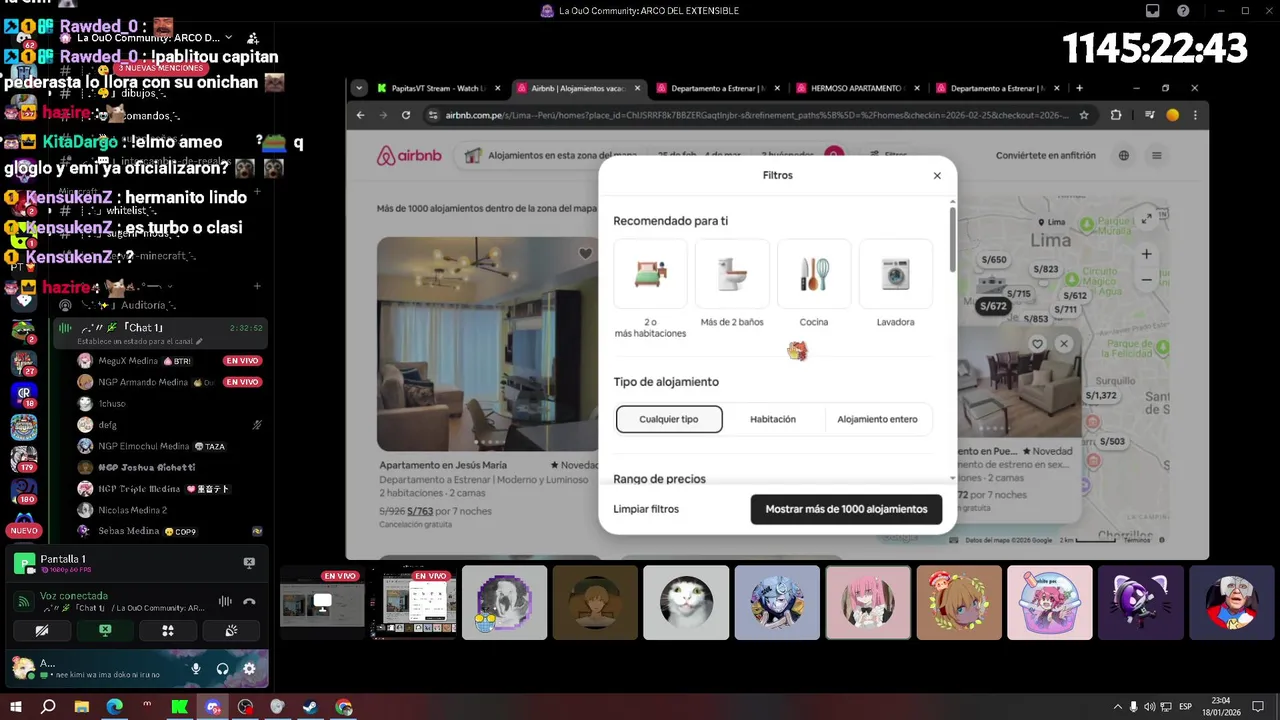The width and height of the screenshot is (1280, 720).
Task: Zoom out on the Airbnb map
Action: pos(1147,280)
